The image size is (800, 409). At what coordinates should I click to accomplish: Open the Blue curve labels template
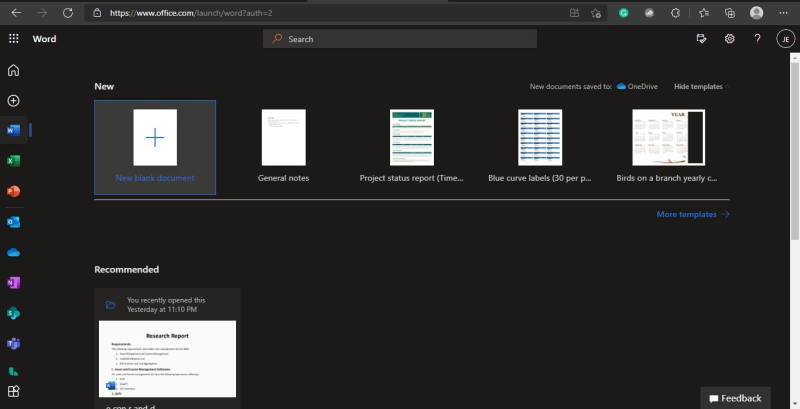(x=540, y=146)
